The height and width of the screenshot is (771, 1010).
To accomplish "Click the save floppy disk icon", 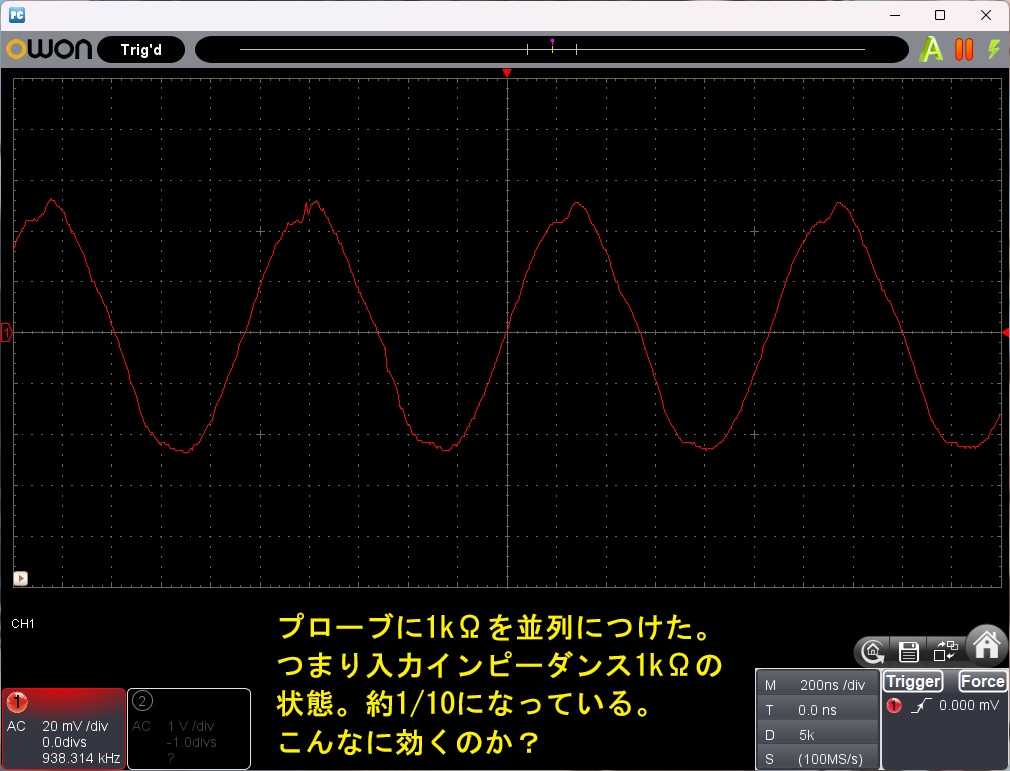I will tap(908, 652).
